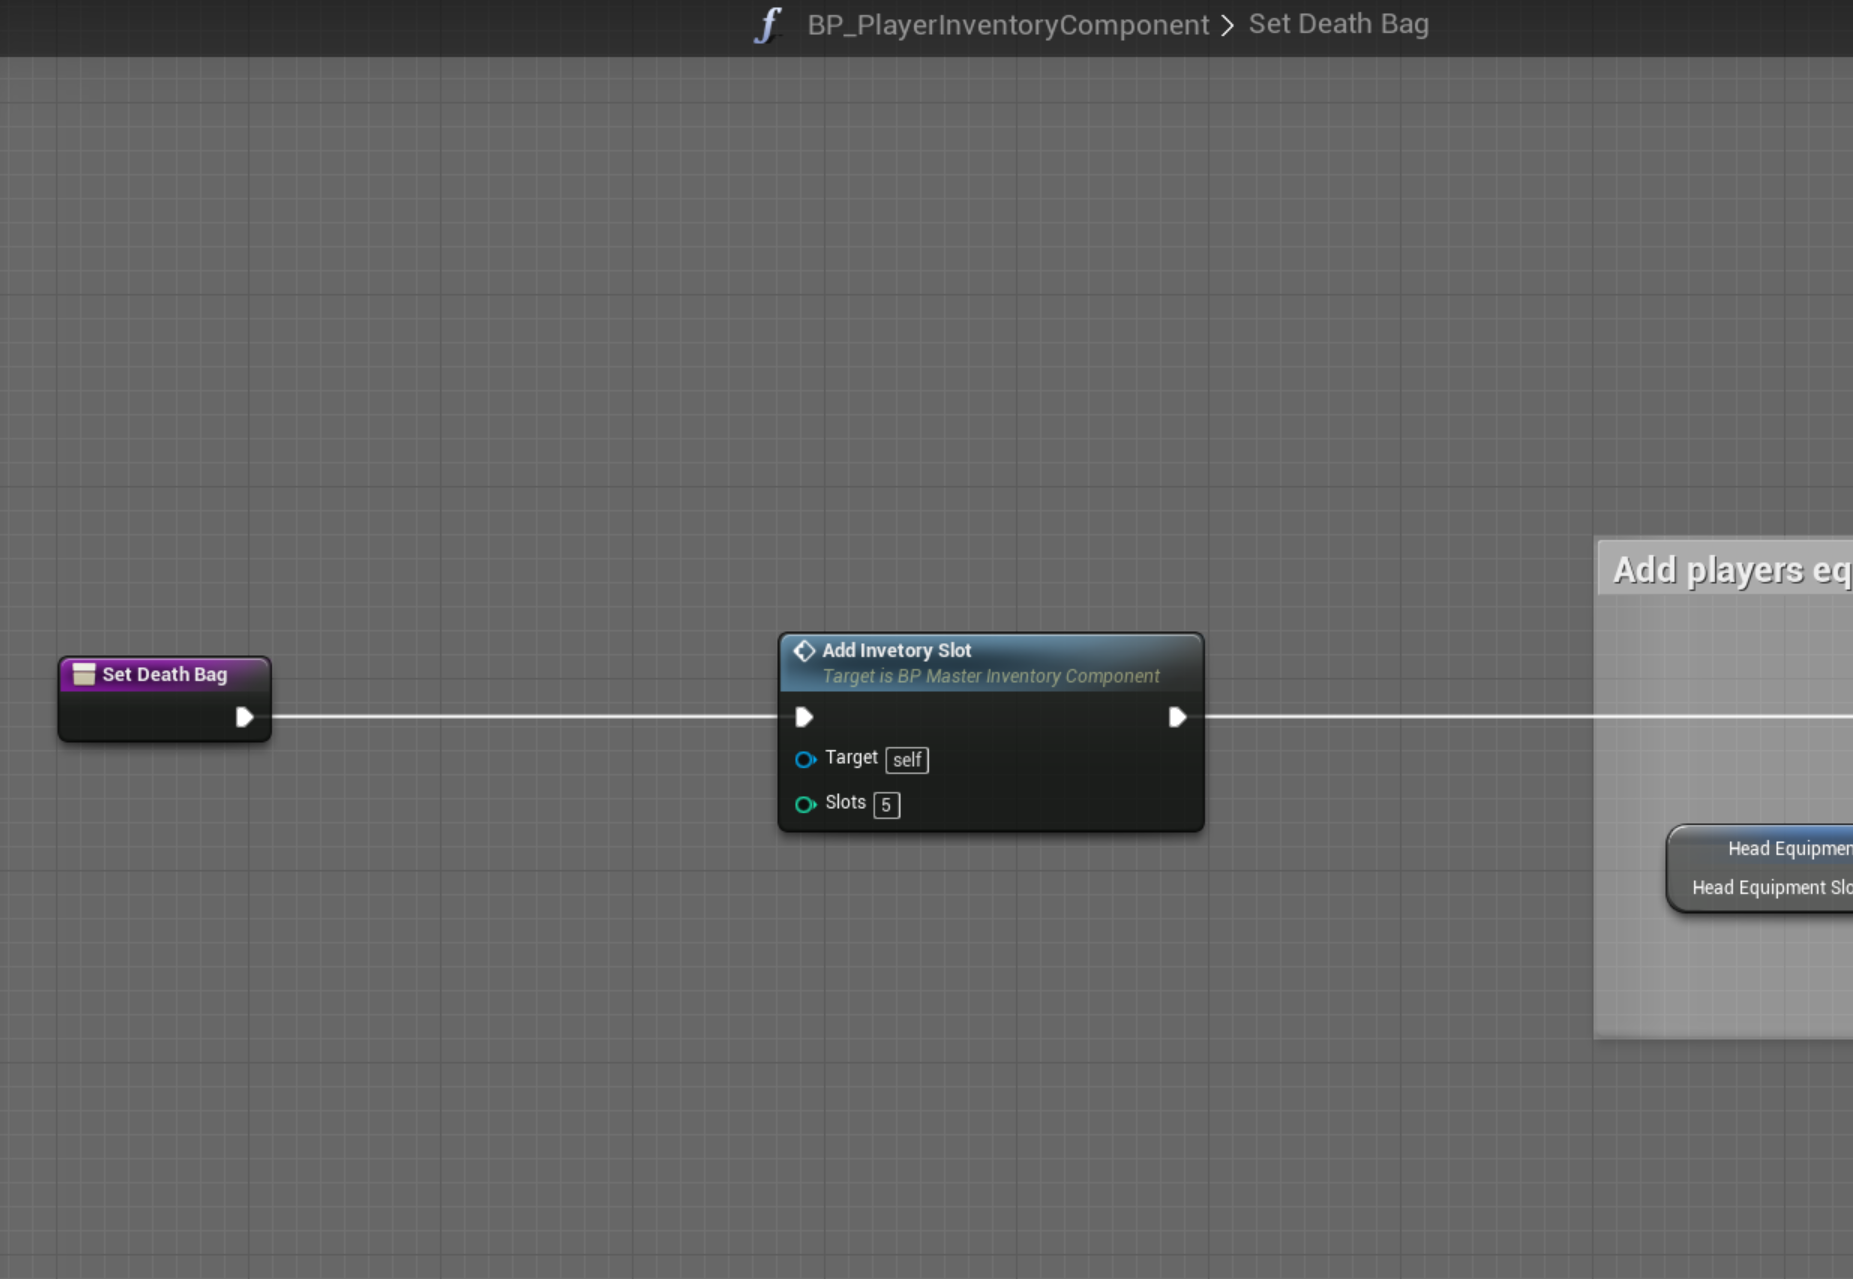
Task: Click Add Invetory Slot input exec pin
Action: tap(804, 717)
